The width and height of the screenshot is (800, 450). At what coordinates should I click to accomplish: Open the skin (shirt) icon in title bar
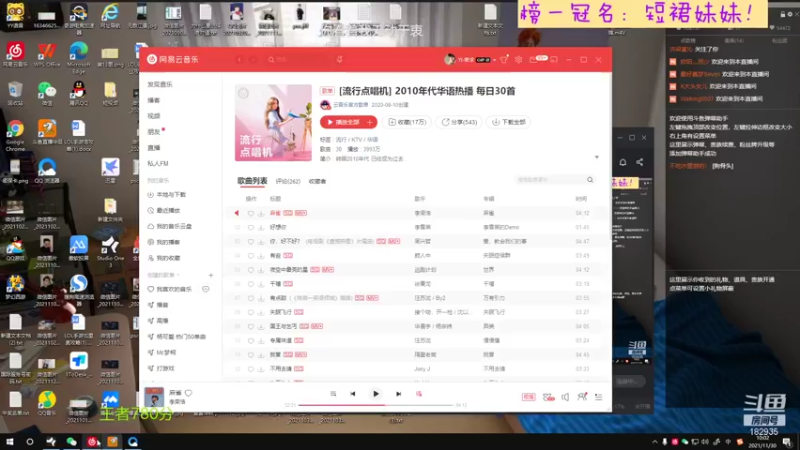click(x=504, y=60)
